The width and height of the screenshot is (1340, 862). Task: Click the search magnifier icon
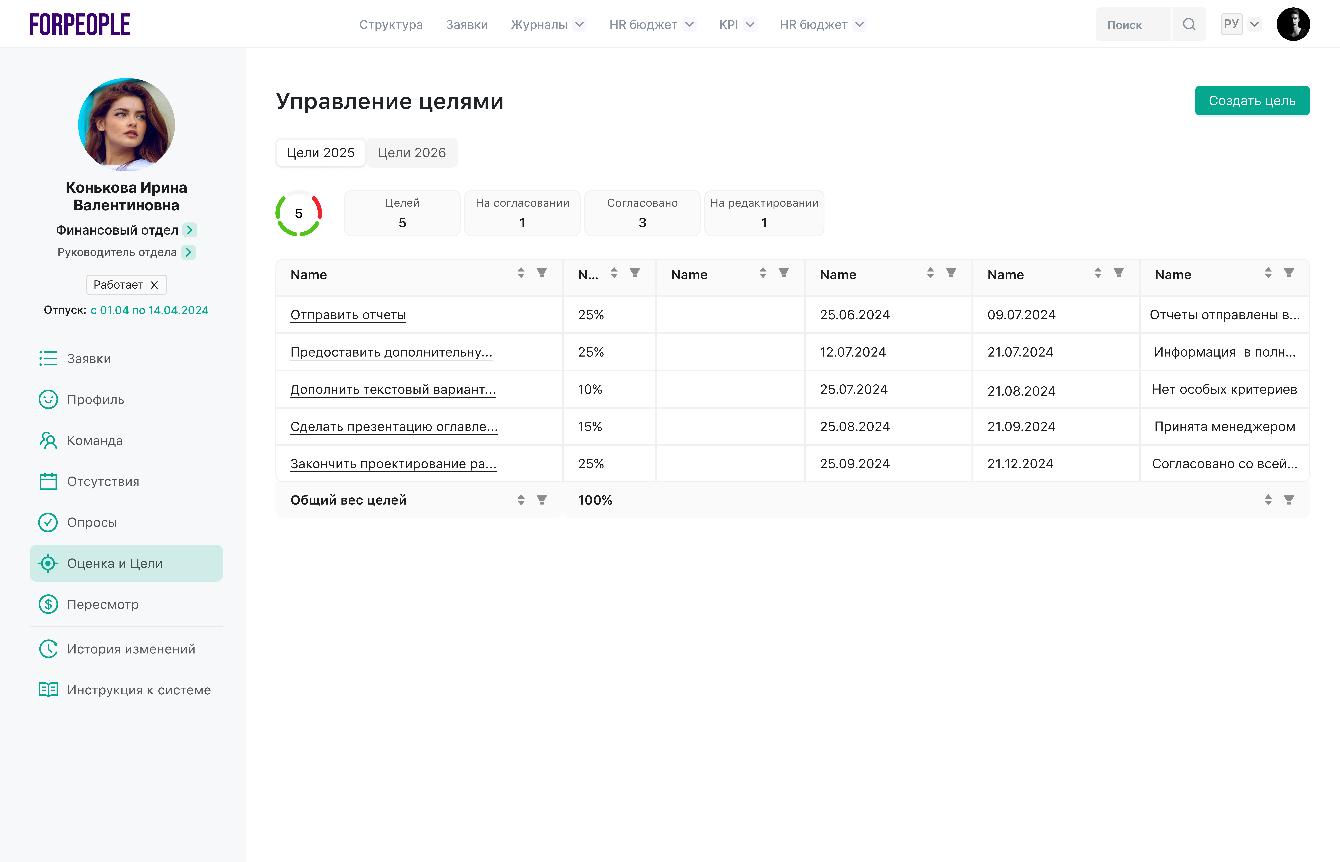point(1188,25)
